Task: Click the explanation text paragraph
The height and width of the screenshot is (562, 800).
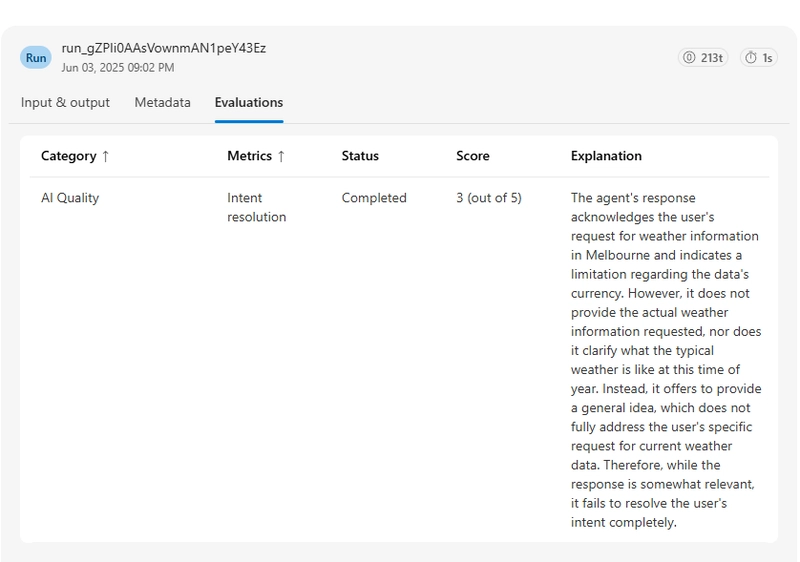Action: coord(666,360)
